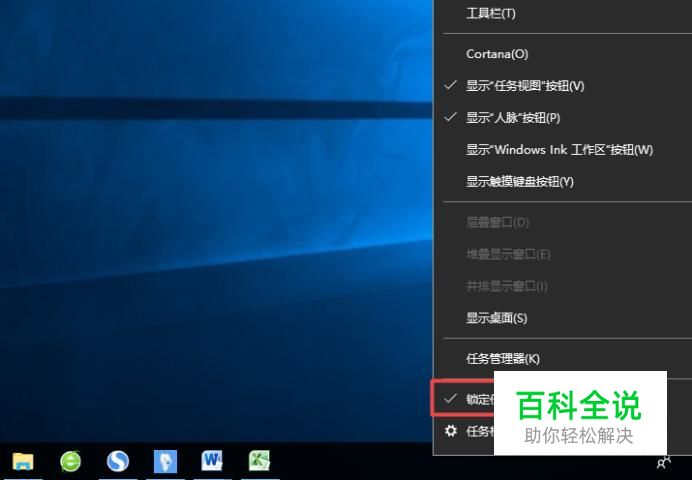Toggle 显示"人脉"按钮(P) option
Image resolution: width=692 pixels, height=480 pixels.
[x=563, y=118]
